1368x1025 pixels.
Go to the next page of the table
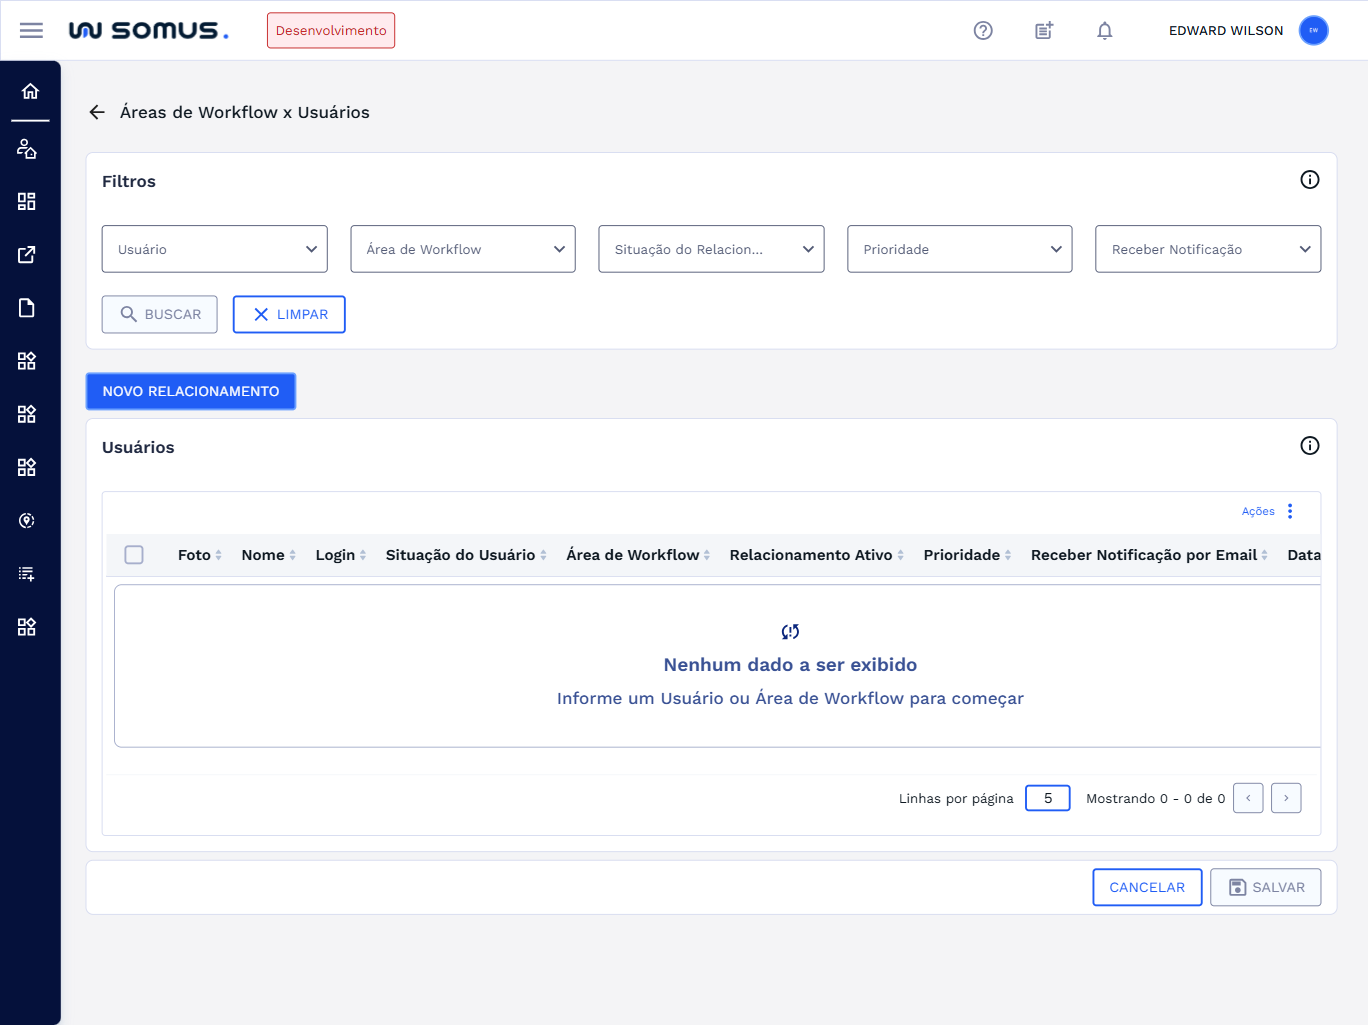(x=1285, y=798)
